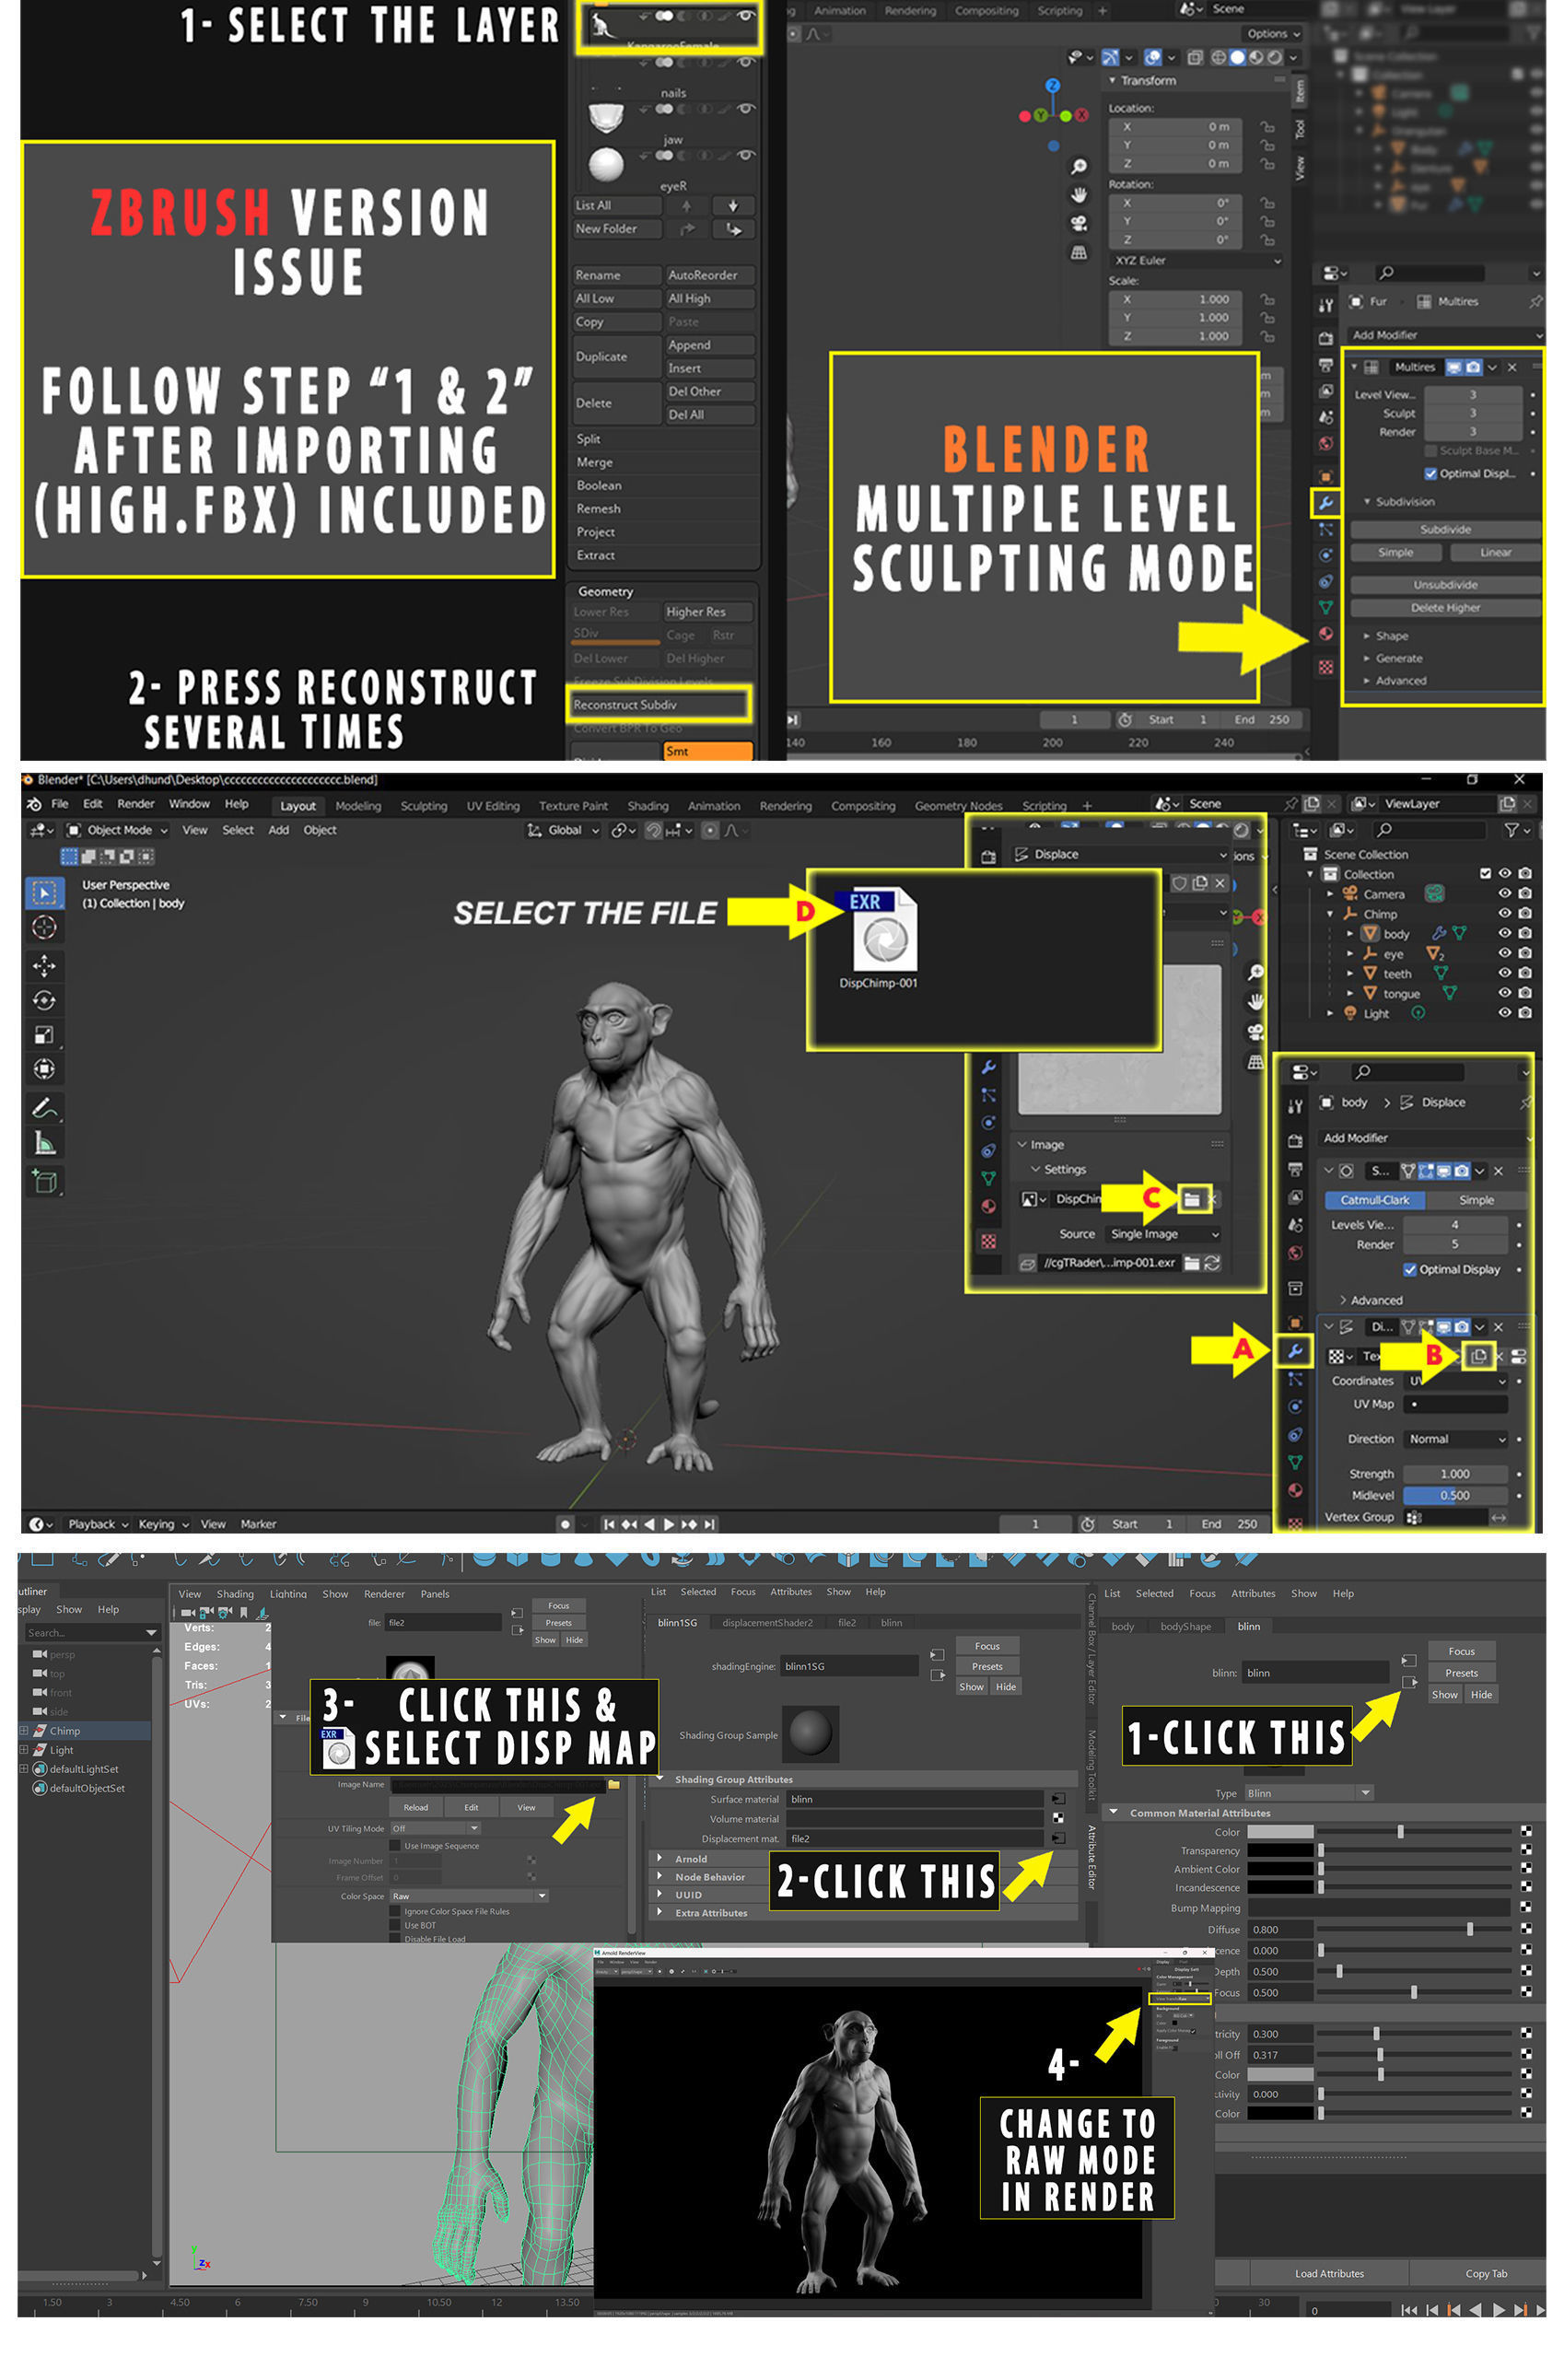Open Source dropdown showing Single Image
Screen dimensions: 1564x2380
(1163, 1234)
